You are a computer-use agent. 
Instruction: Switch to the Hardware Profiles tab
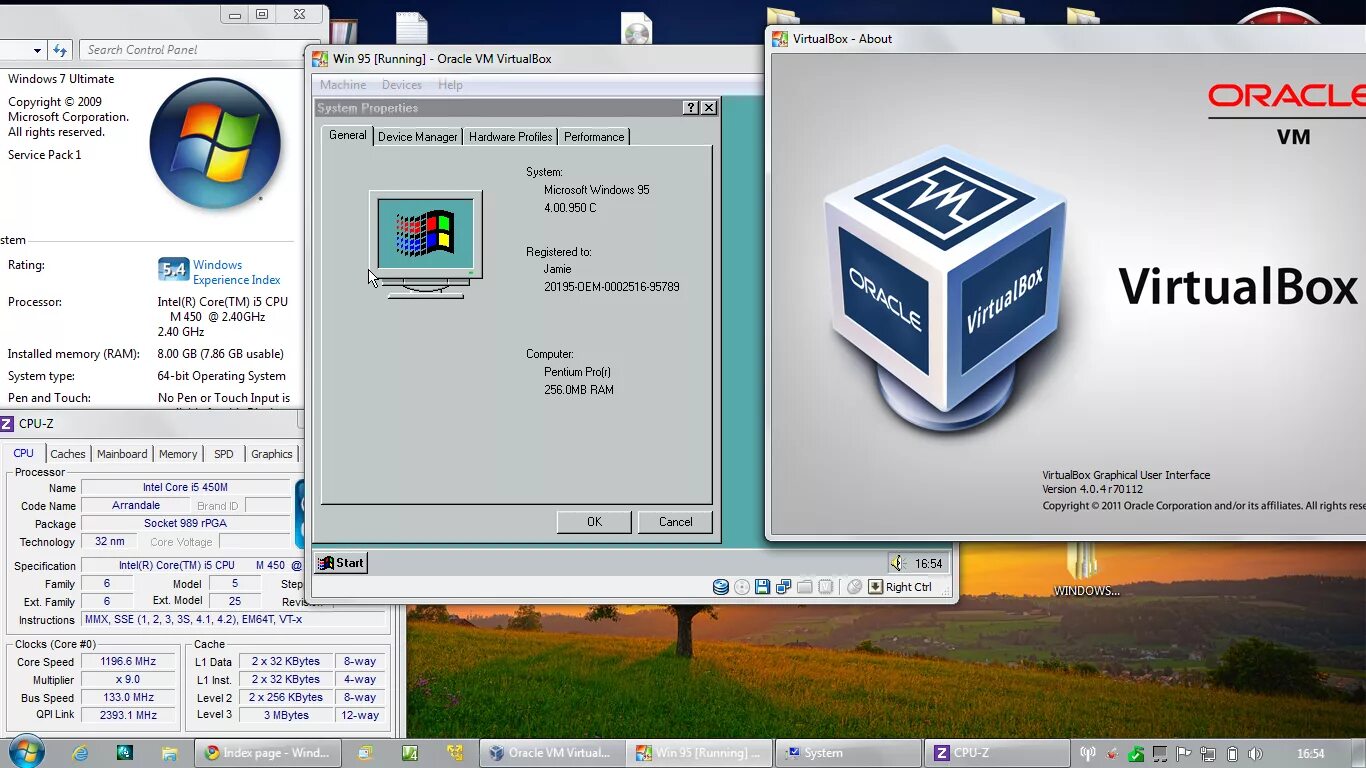point(510,137)
